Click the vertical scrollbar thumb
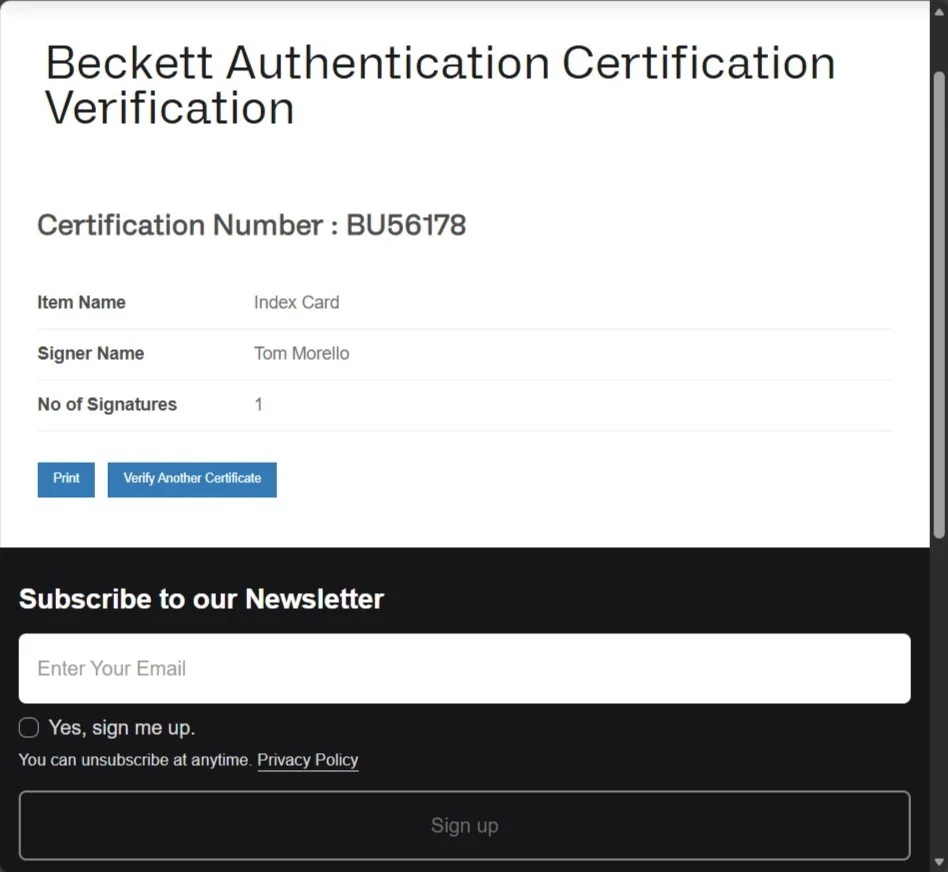Image resolution: width=948 pixels, height=872 pixels. pos(939,304)
